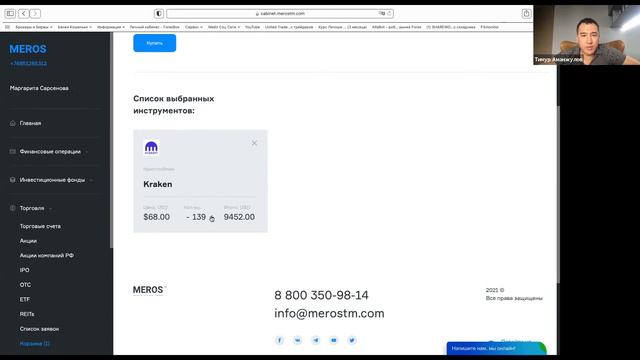Click the Kraken logo thumbnail
This screenshot has height=360, width=640.
[x=151, y=148]
